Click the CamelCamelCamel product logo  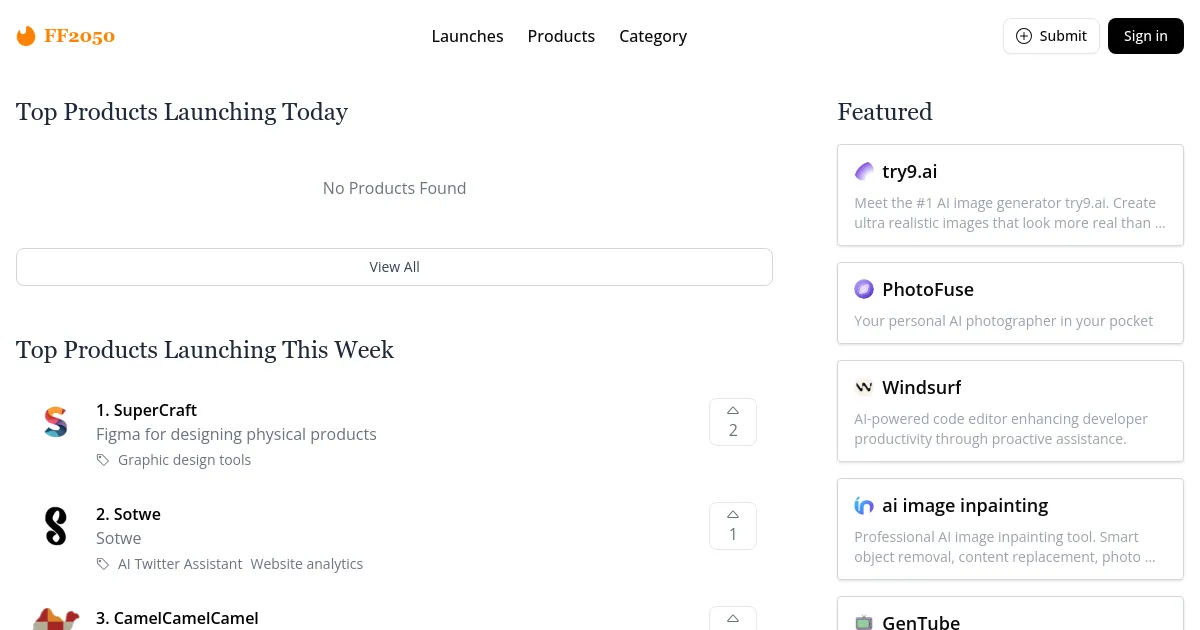tap(56, 620)
